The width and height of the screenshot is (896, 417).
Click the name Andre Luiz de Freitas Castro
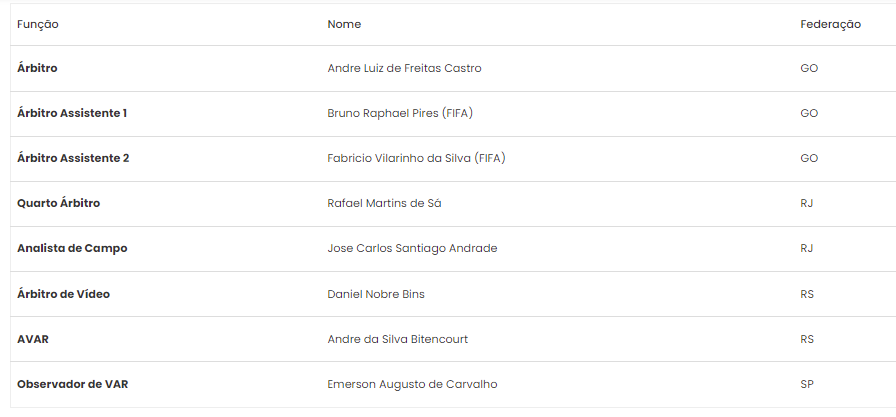tap(404, 68)
